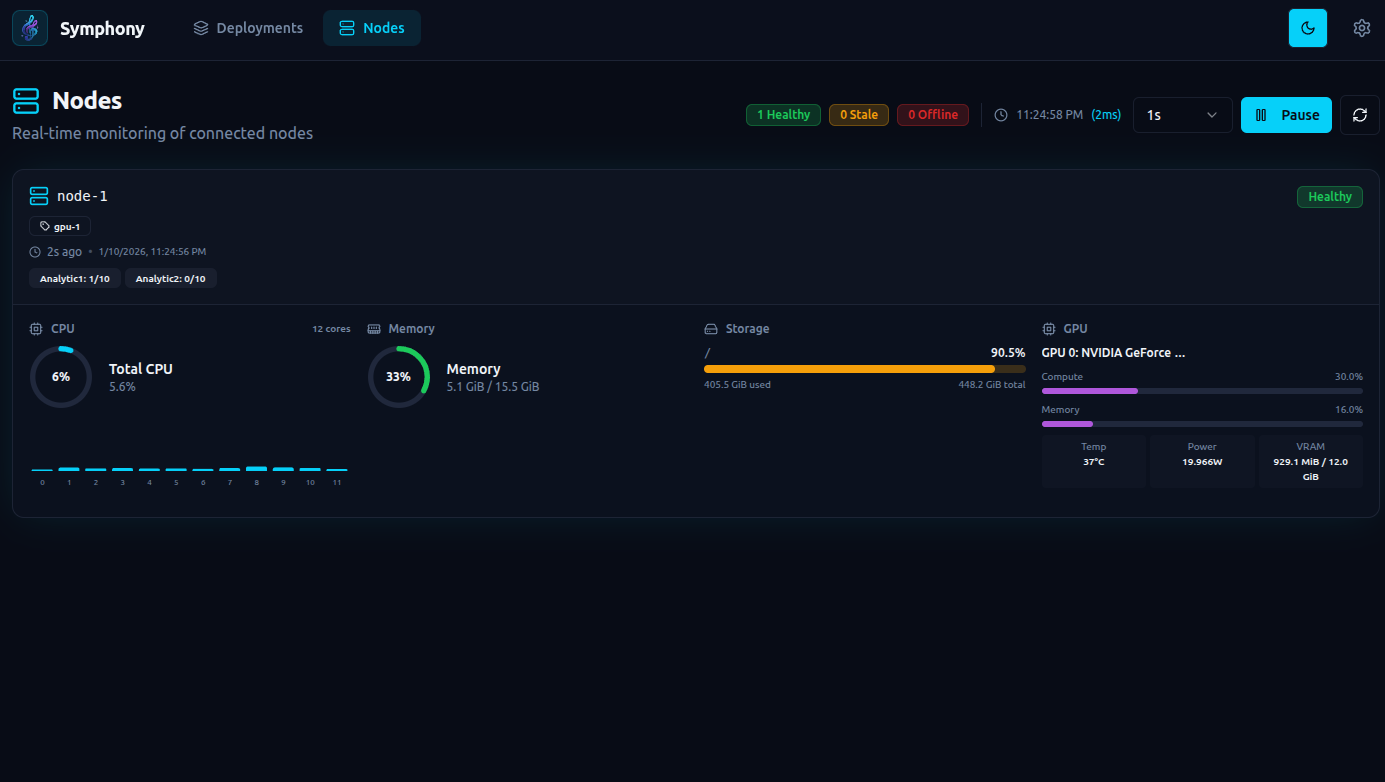Toggle dark mode with the moon button
Image resolution: width=1385 pixels, height=782 pixels.
click(1308, 28)
